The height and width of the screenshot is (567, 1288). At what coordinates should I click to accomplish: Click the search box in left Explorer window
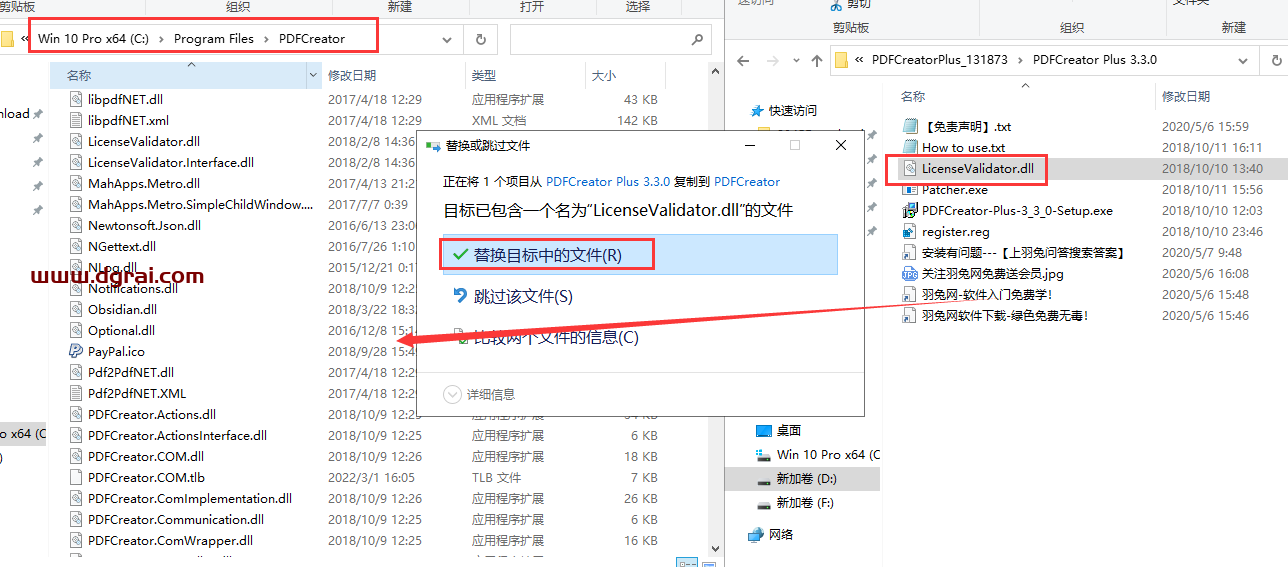612,39
